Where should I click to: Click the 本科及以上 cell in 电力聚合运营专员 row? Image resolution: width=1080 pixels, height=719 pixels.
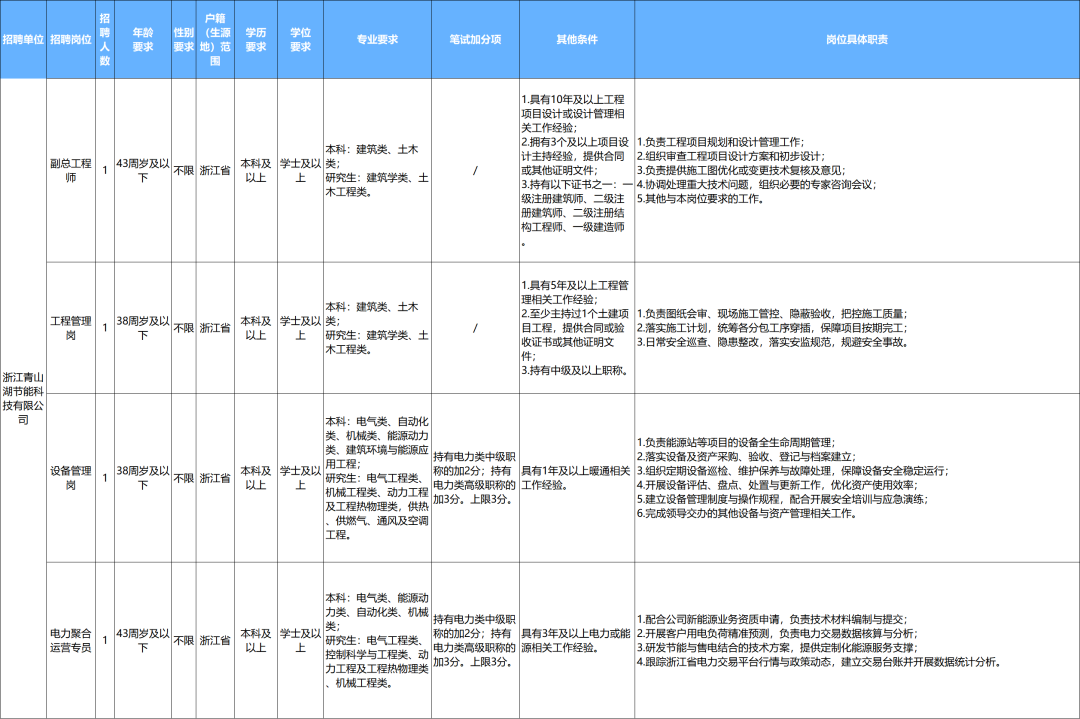(256, 640)
